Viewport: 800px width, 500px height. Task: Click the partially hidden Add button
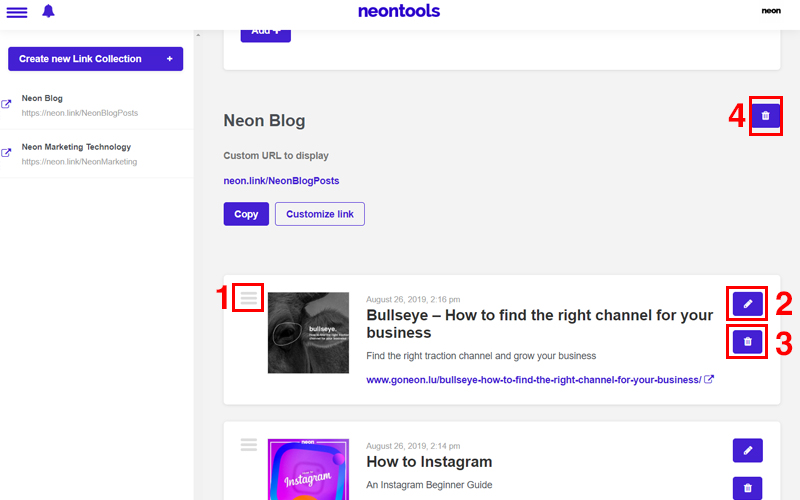266,36
